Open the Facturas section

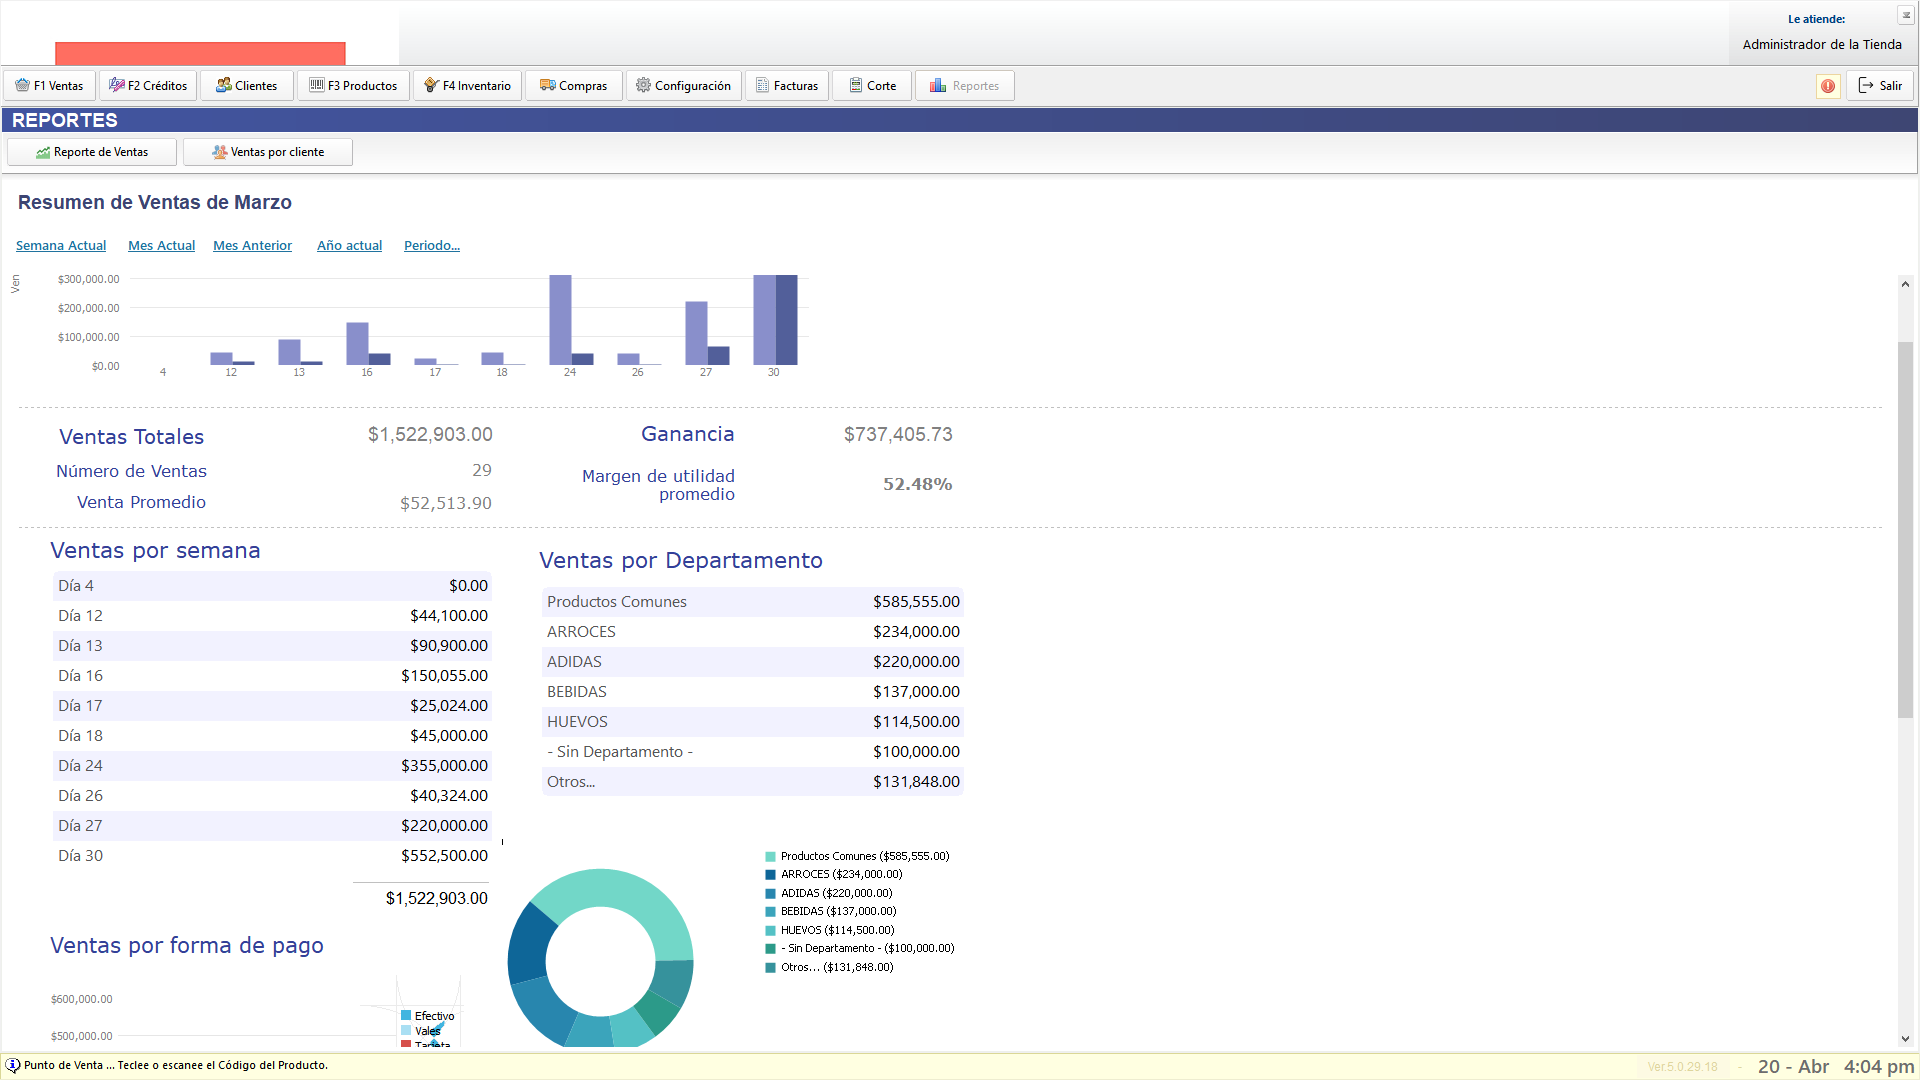pyautogui.click(x=786, y=86)
